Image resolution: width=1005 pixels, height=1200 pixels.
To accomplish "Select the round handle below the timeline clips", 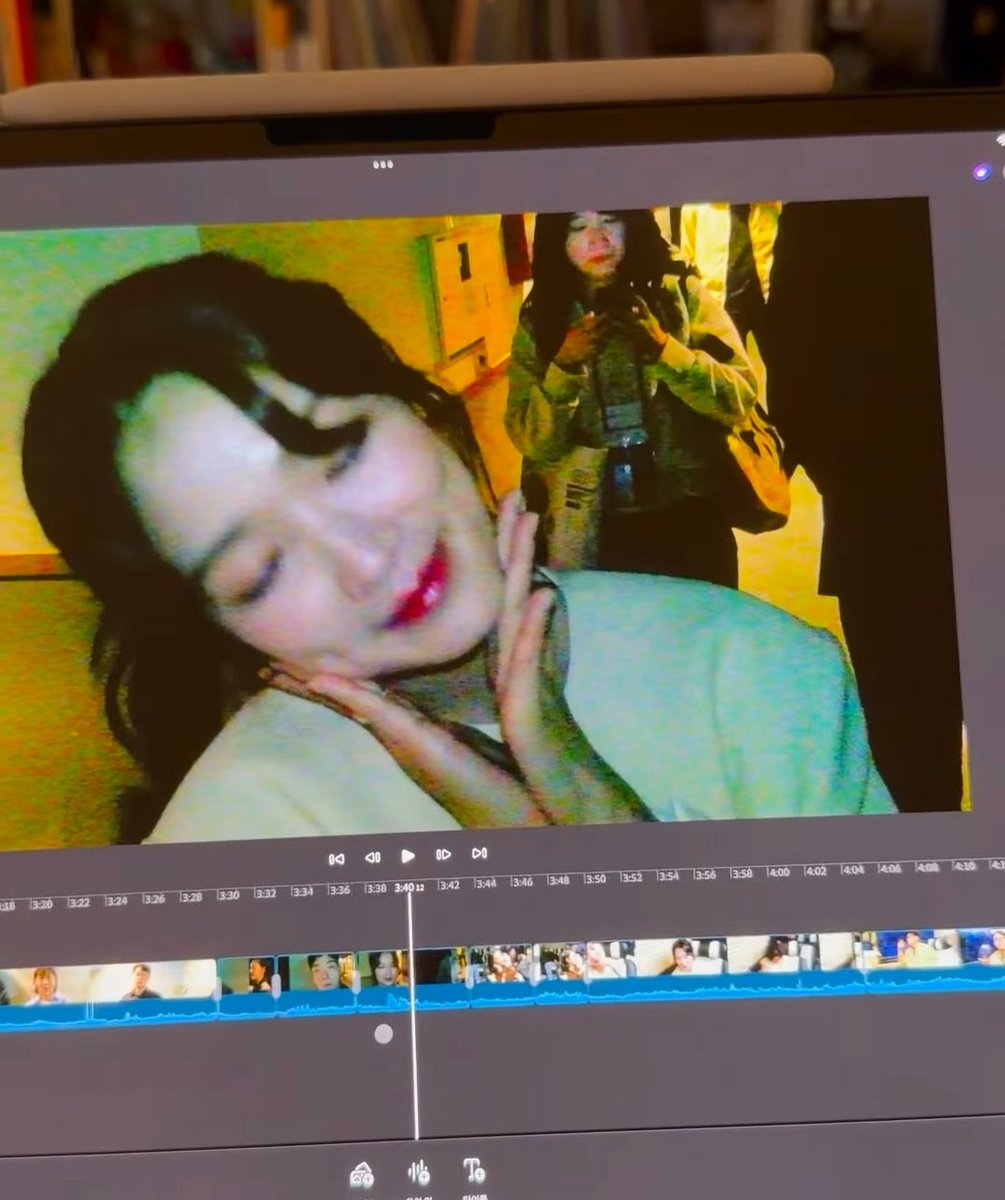I will pyautogui.click(x=383, y=1034).
